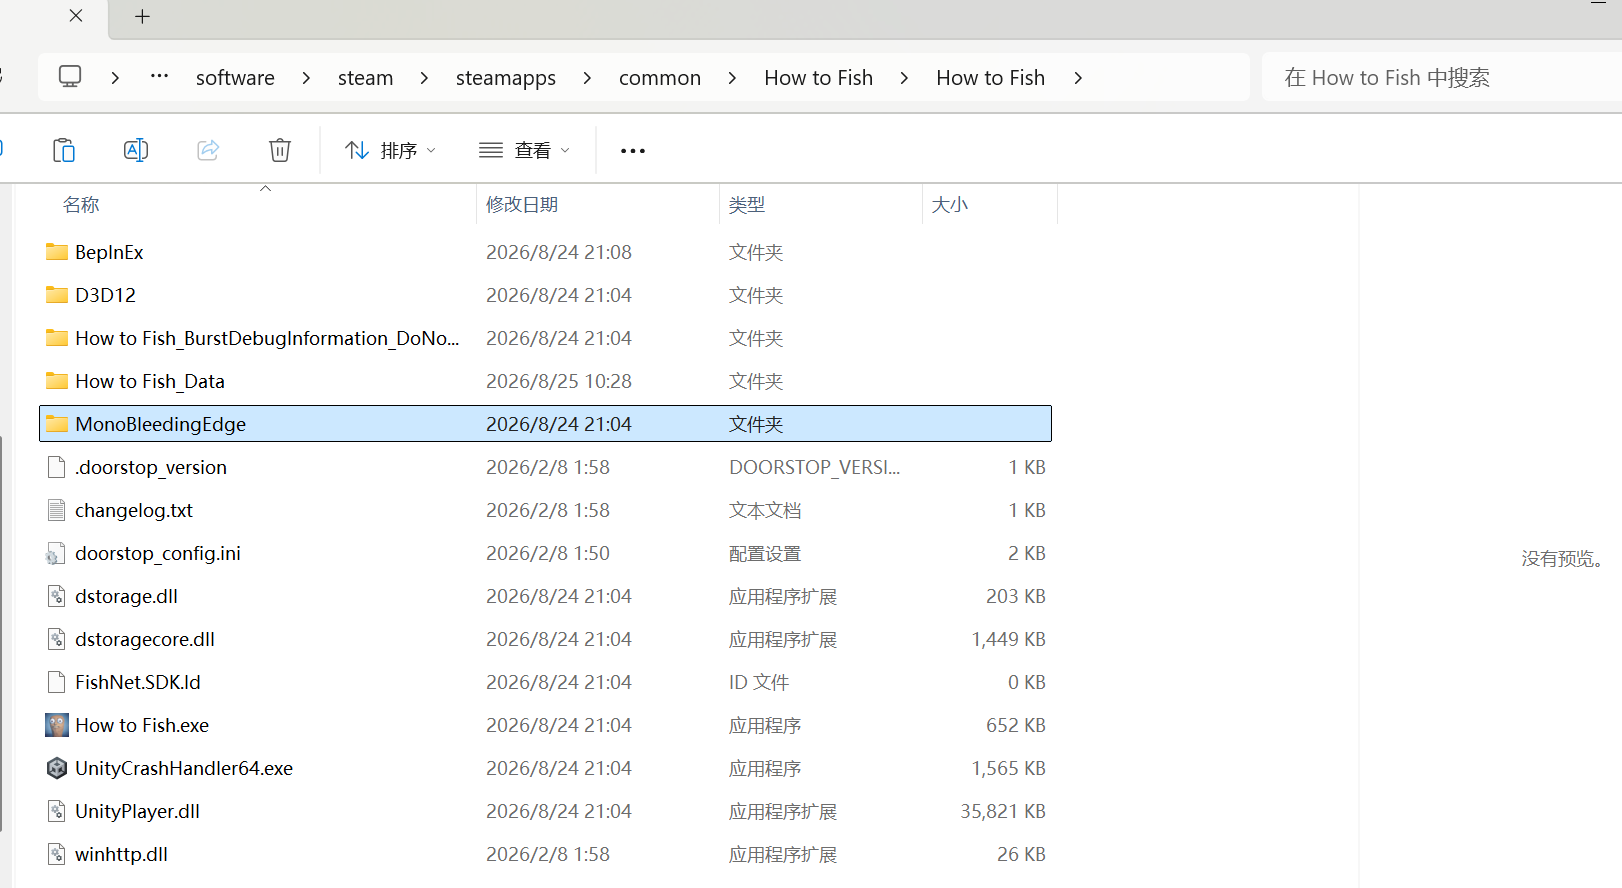Click the How to Fish_Data folder icon
This screenshot has width=1622, height=888.
(x=57, y=381)
